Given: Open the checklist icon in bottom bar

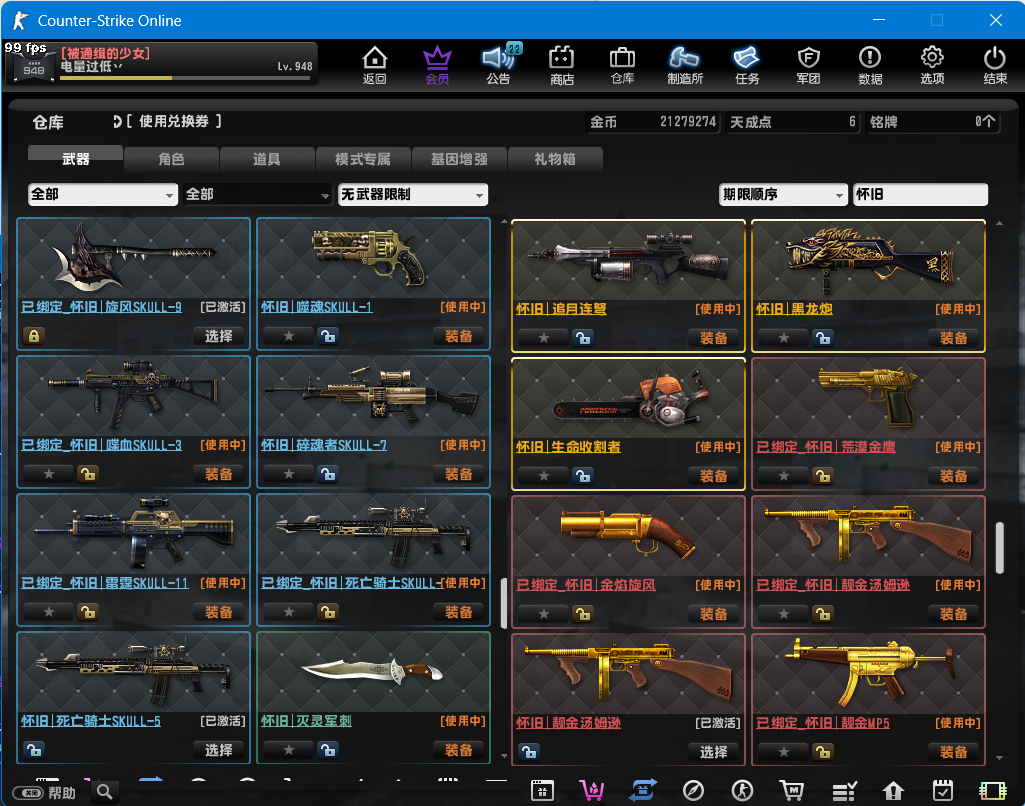Looking at the screenshot, I should pyautogui.click(x=844, y=792).
